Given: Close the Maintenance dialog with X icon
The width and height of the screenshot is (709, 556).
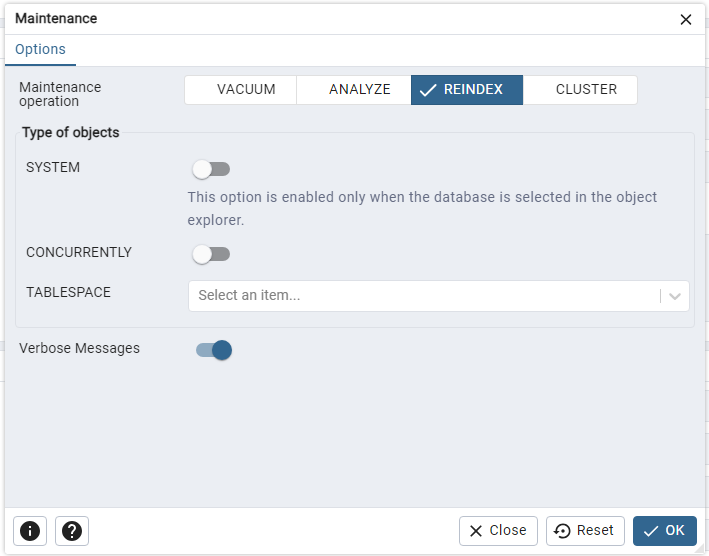Looking at the screenshot, I should pos(685,19).
